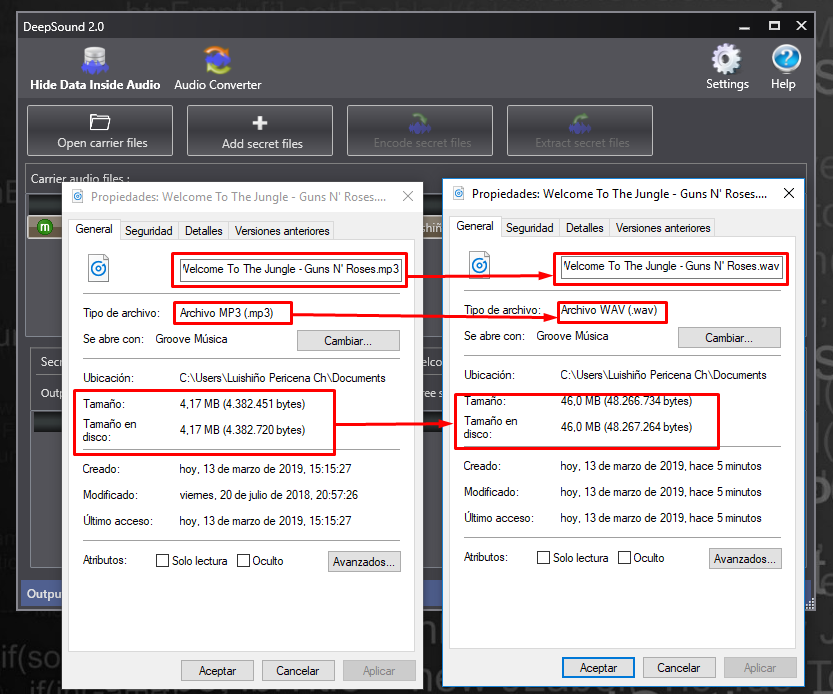Image resolution: width=833 pixels, height=694 pixels.
Task: Click size value 4,17 MB (4.382.451 bytes)
Action: 242,404
